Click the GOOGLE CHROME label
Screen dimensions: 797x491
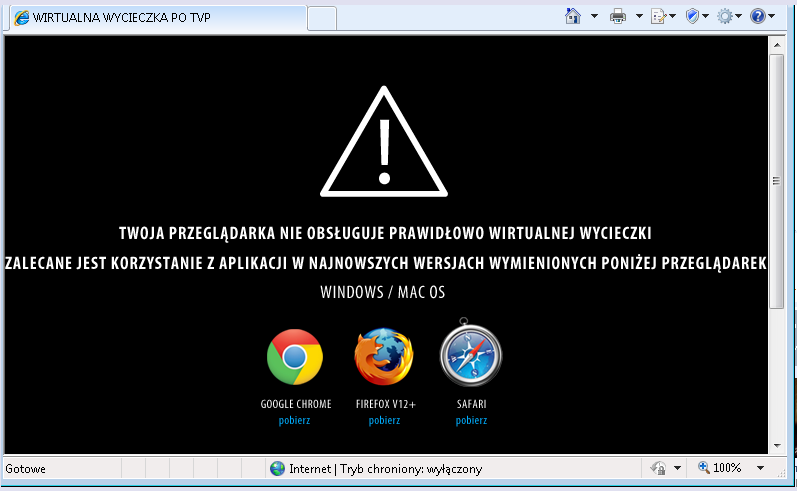[x=296, y=404]
